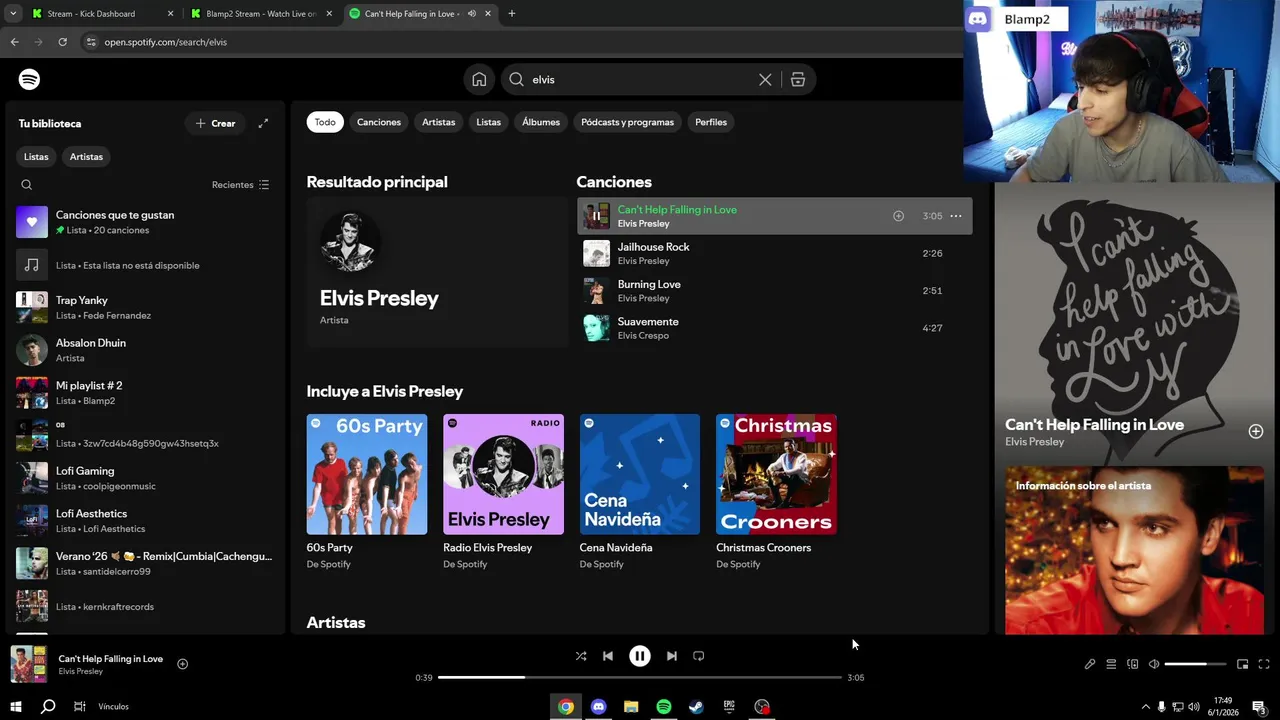Expand Tu biblioteca with the arrows icon

[x=263, y=123]
